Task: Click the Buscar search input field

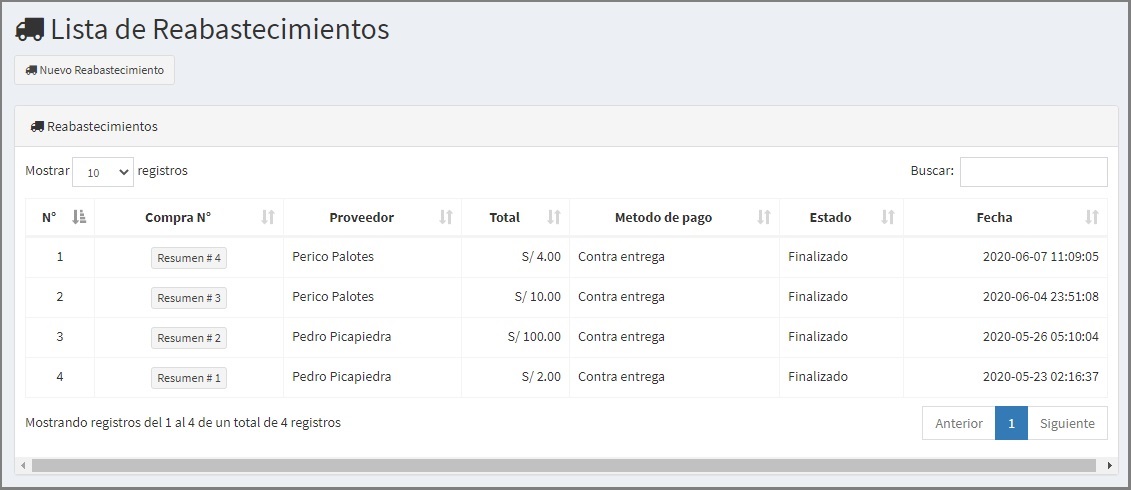Action: tap(1034, 172)
